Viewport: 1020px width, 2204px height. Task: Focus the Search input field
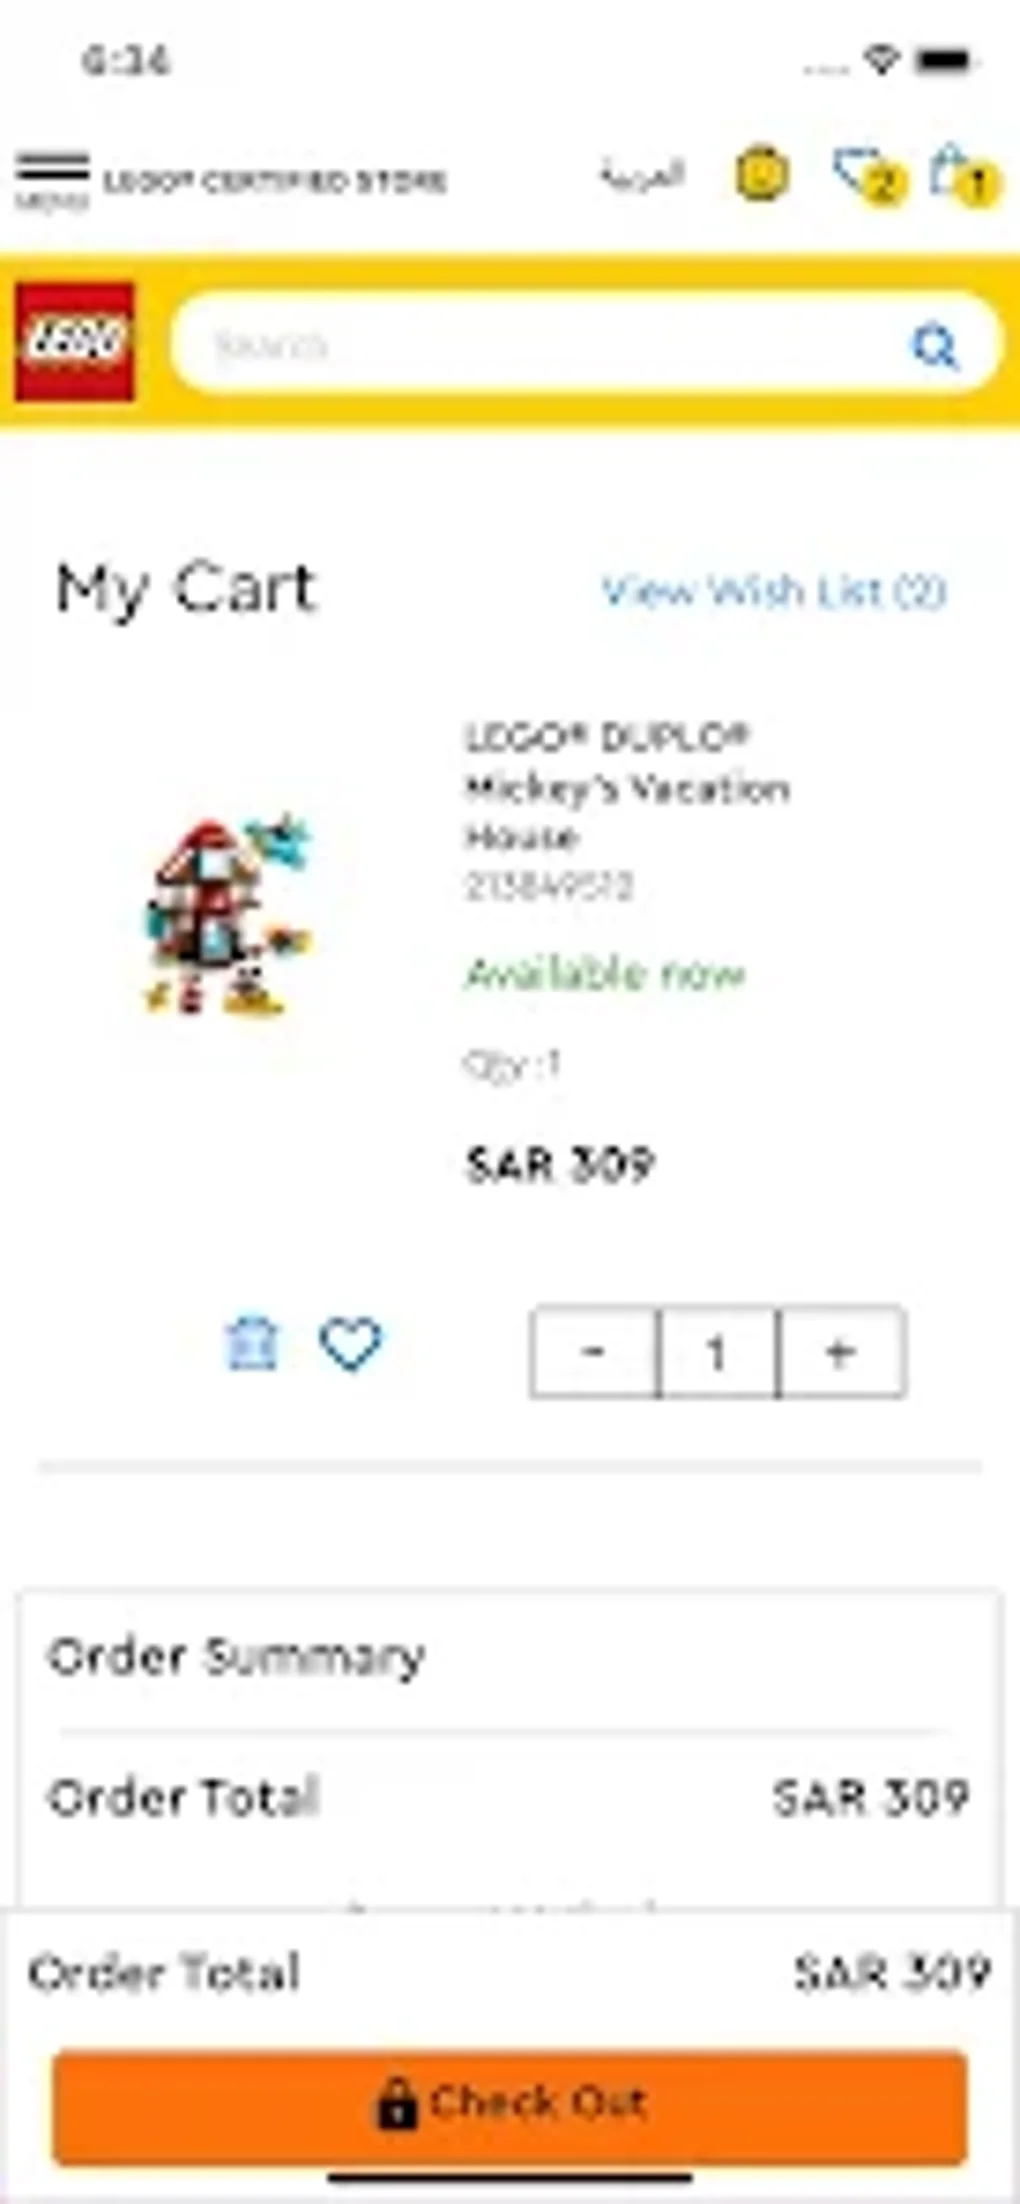(x=585, y=343)
